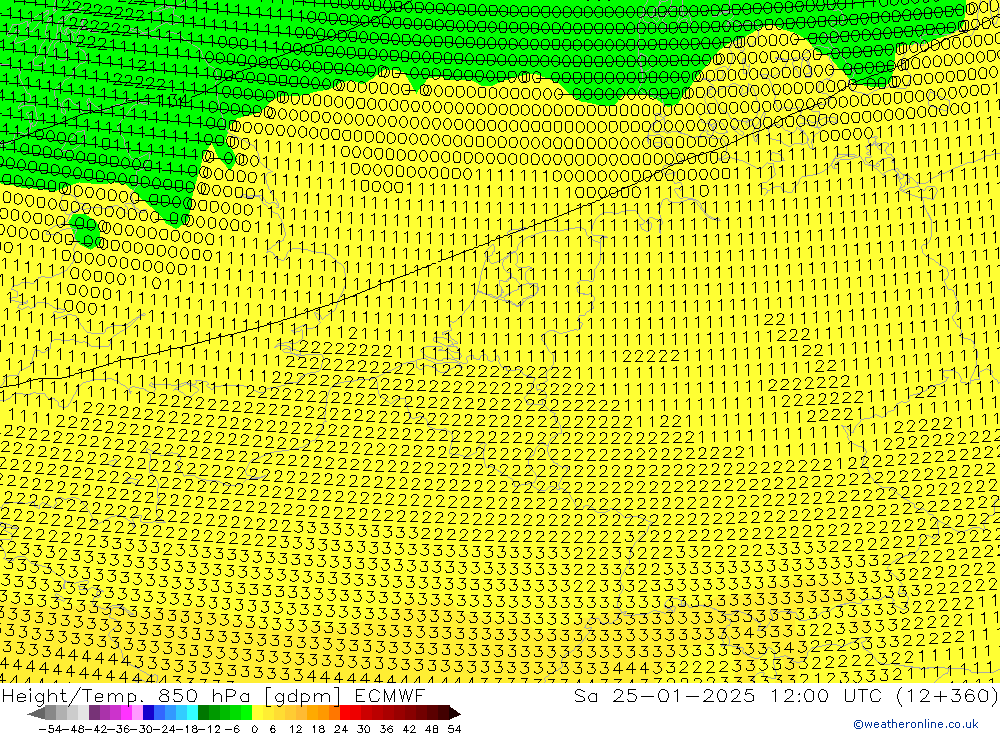Pick the cyan swatch in the legend

coord(192,713)
